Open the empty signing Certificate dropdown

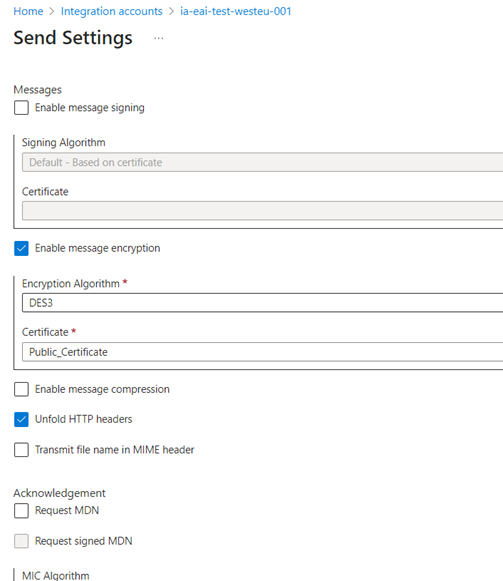coord(262,211)
